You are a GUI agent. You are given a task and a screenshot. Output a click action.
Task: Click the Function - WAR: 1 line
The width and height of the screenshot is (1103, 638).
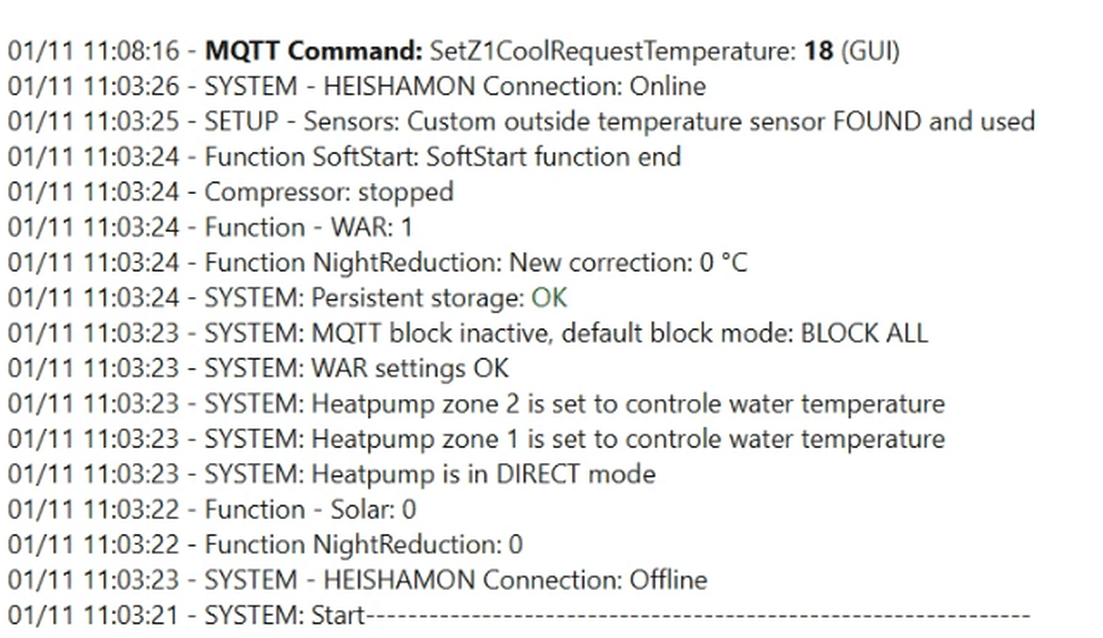click(x=210, y=227)
